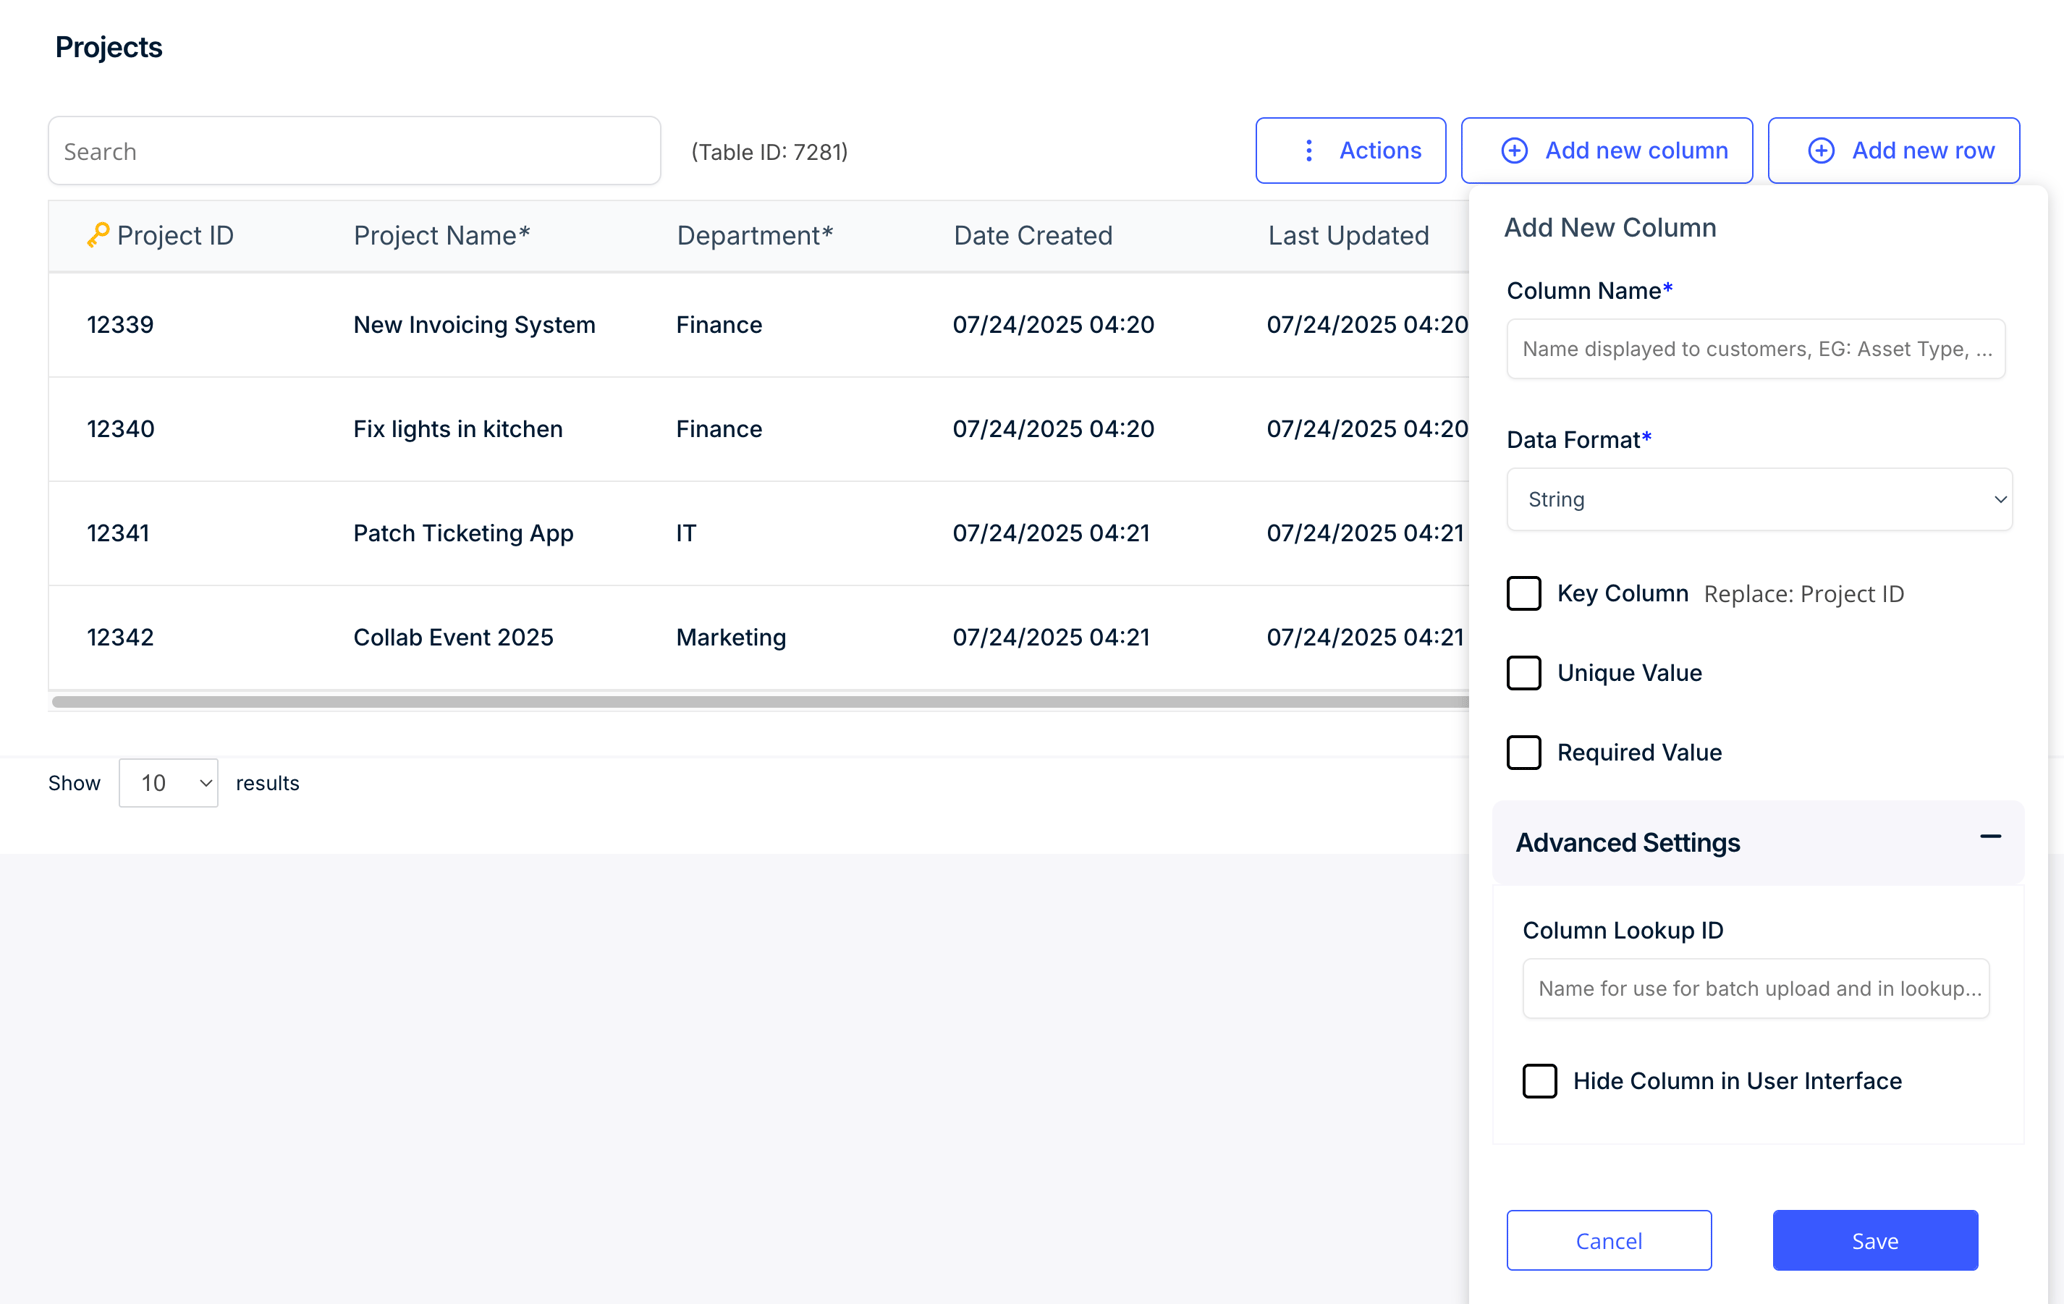Viewport: 2064px width, 1304px height.
Task: Click the Department column header
Action: tap(755, 235)
